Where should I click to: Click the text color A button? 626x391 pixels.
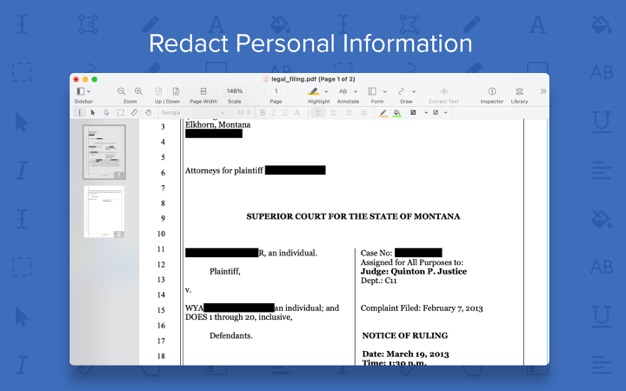tap(297, 113)
